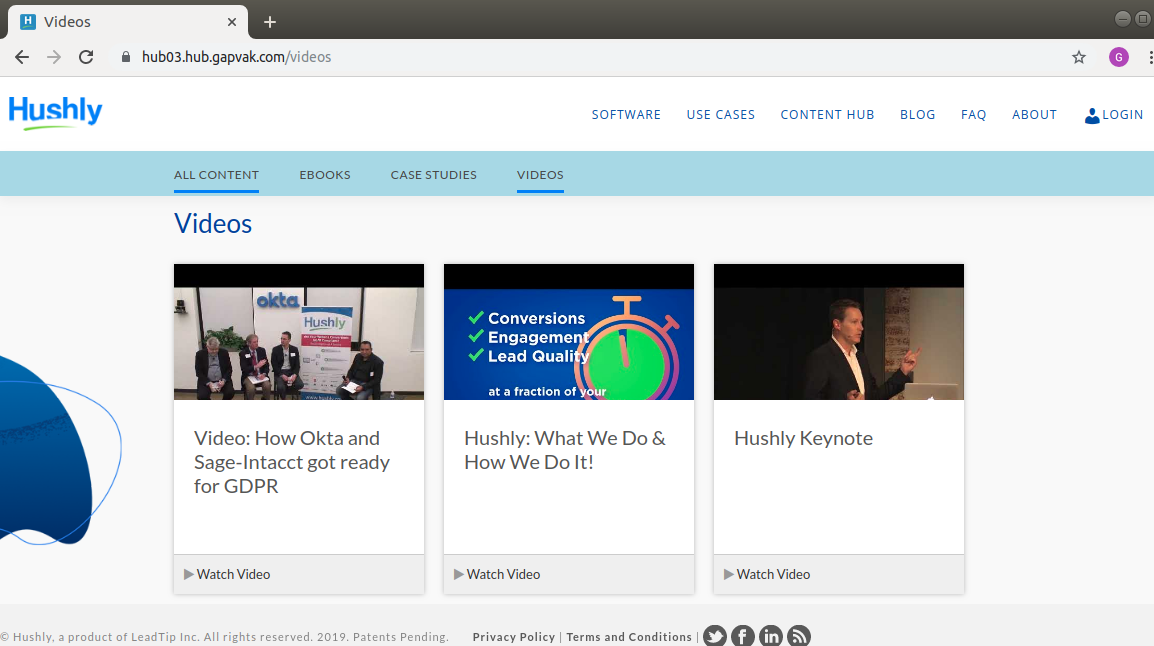Click play triangle under What We Do video
This screenshot has height=646, width=1154.
tap(459, 575)
